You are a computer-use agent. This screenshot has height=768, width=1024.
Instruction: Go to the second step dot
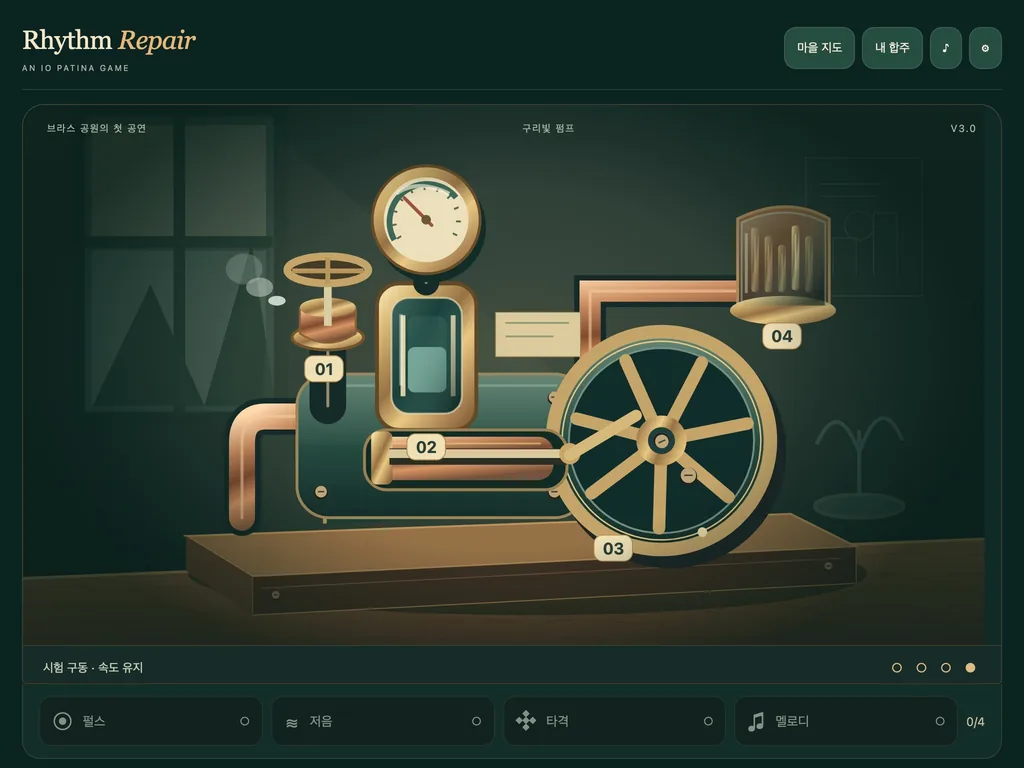[x=921, y=667]
